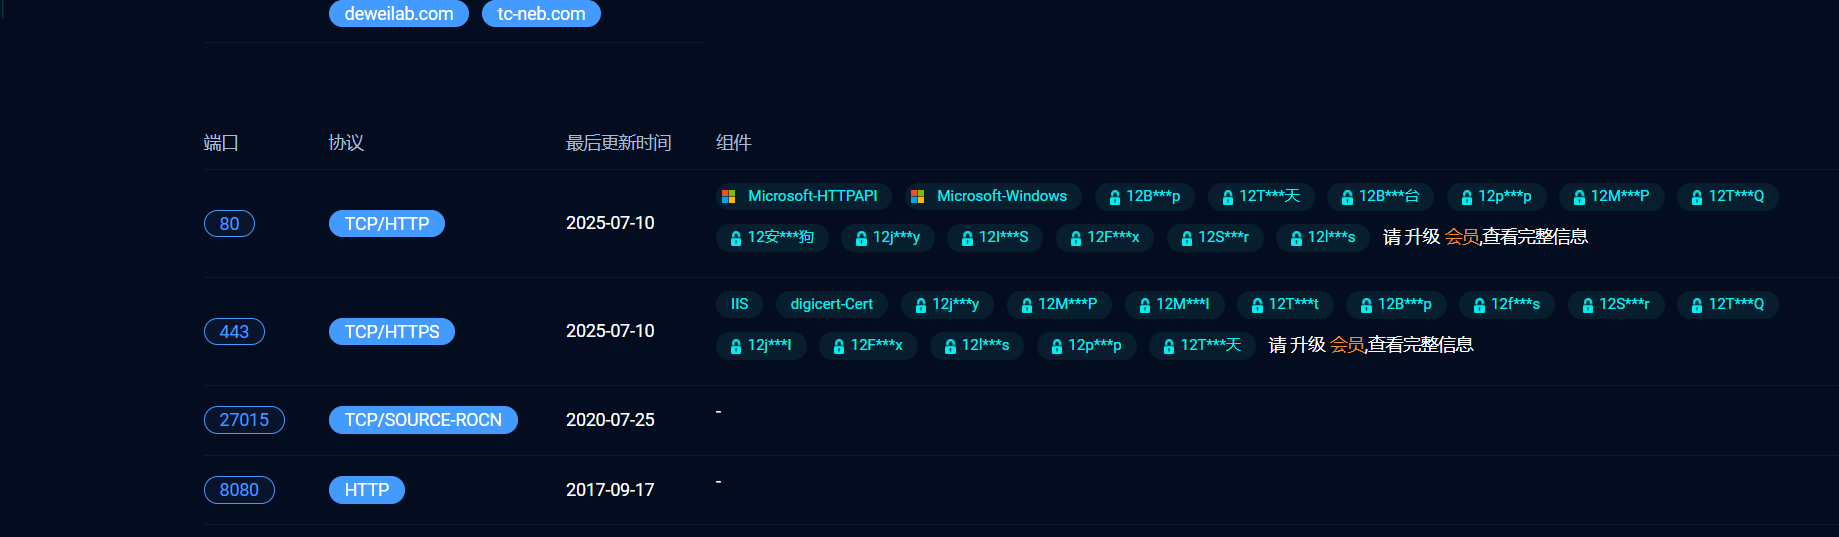
Task: Select the 12T***天 tag in the port 443 row
Action: coord(1202,345)
